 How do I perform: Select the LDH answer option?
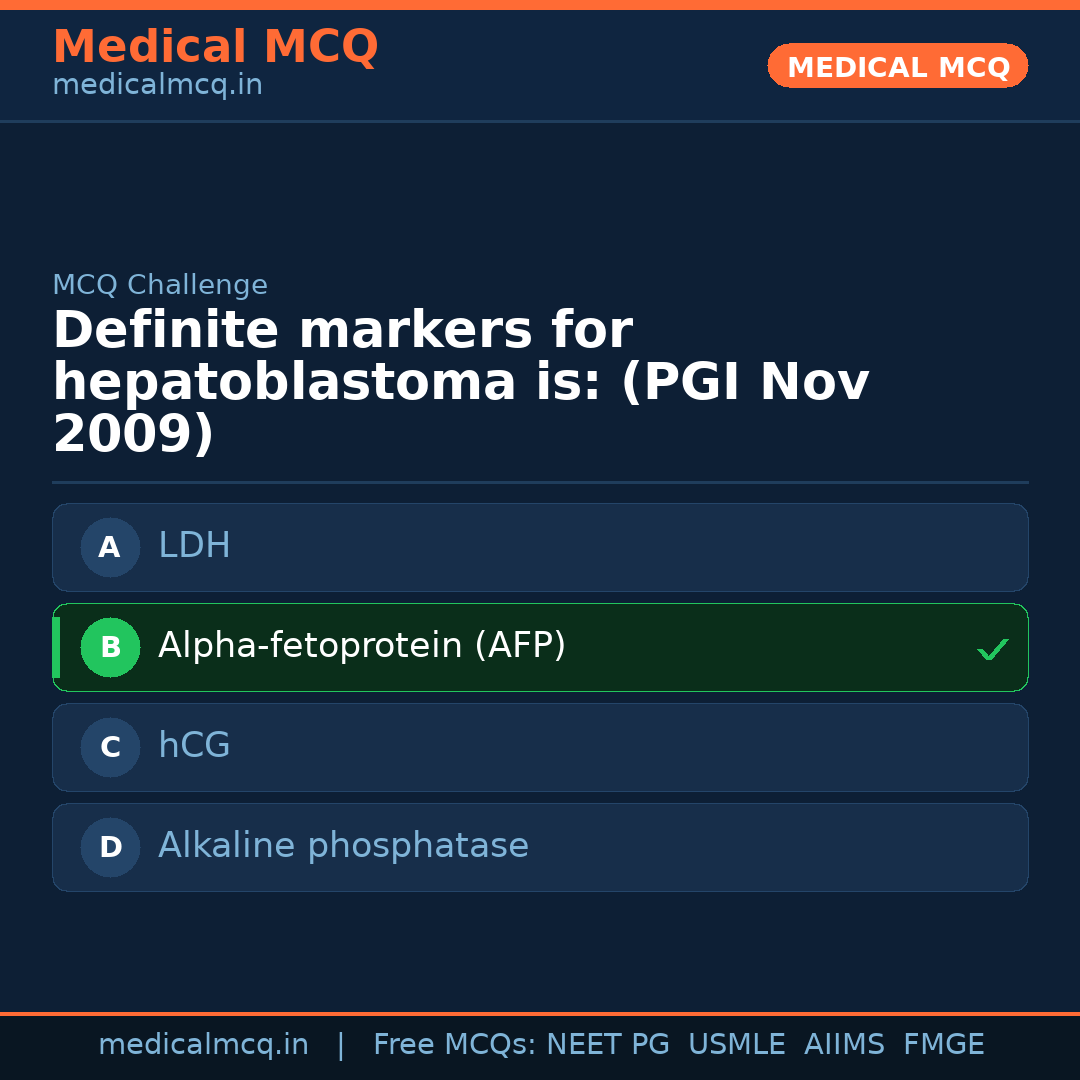[194, 546]
